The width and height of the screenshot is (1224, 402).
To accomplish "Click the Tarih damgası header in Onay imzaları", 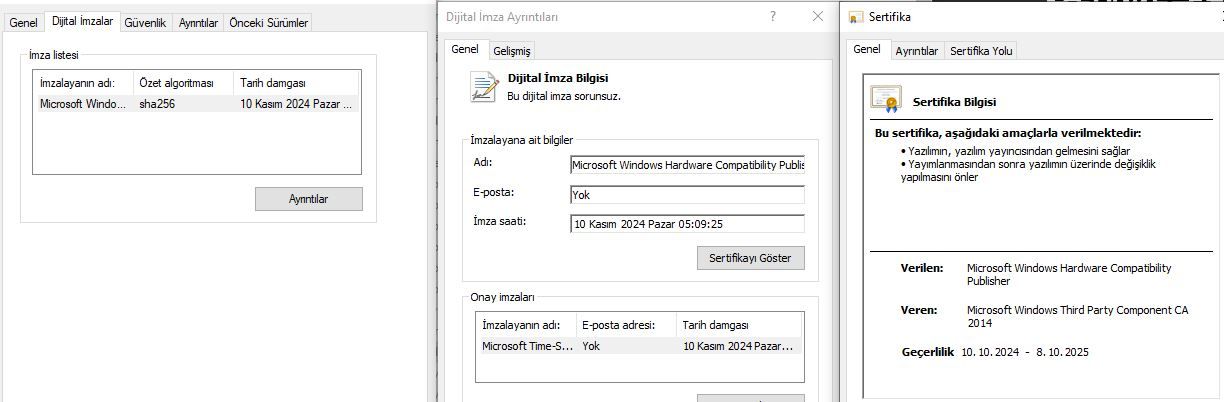I will [x=739, y=325].
